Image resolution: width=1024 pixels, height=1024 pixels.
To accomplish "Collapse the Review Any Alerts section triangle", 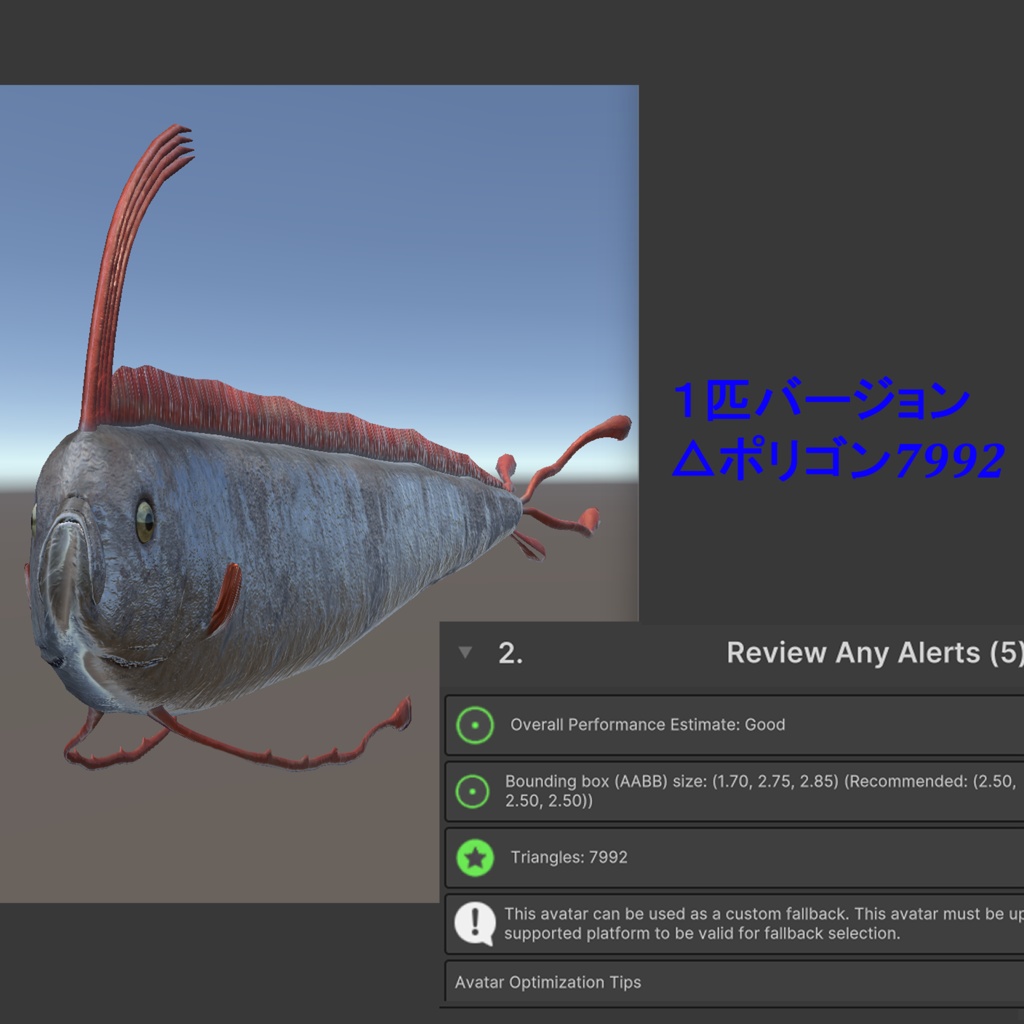I will (463, 653).
